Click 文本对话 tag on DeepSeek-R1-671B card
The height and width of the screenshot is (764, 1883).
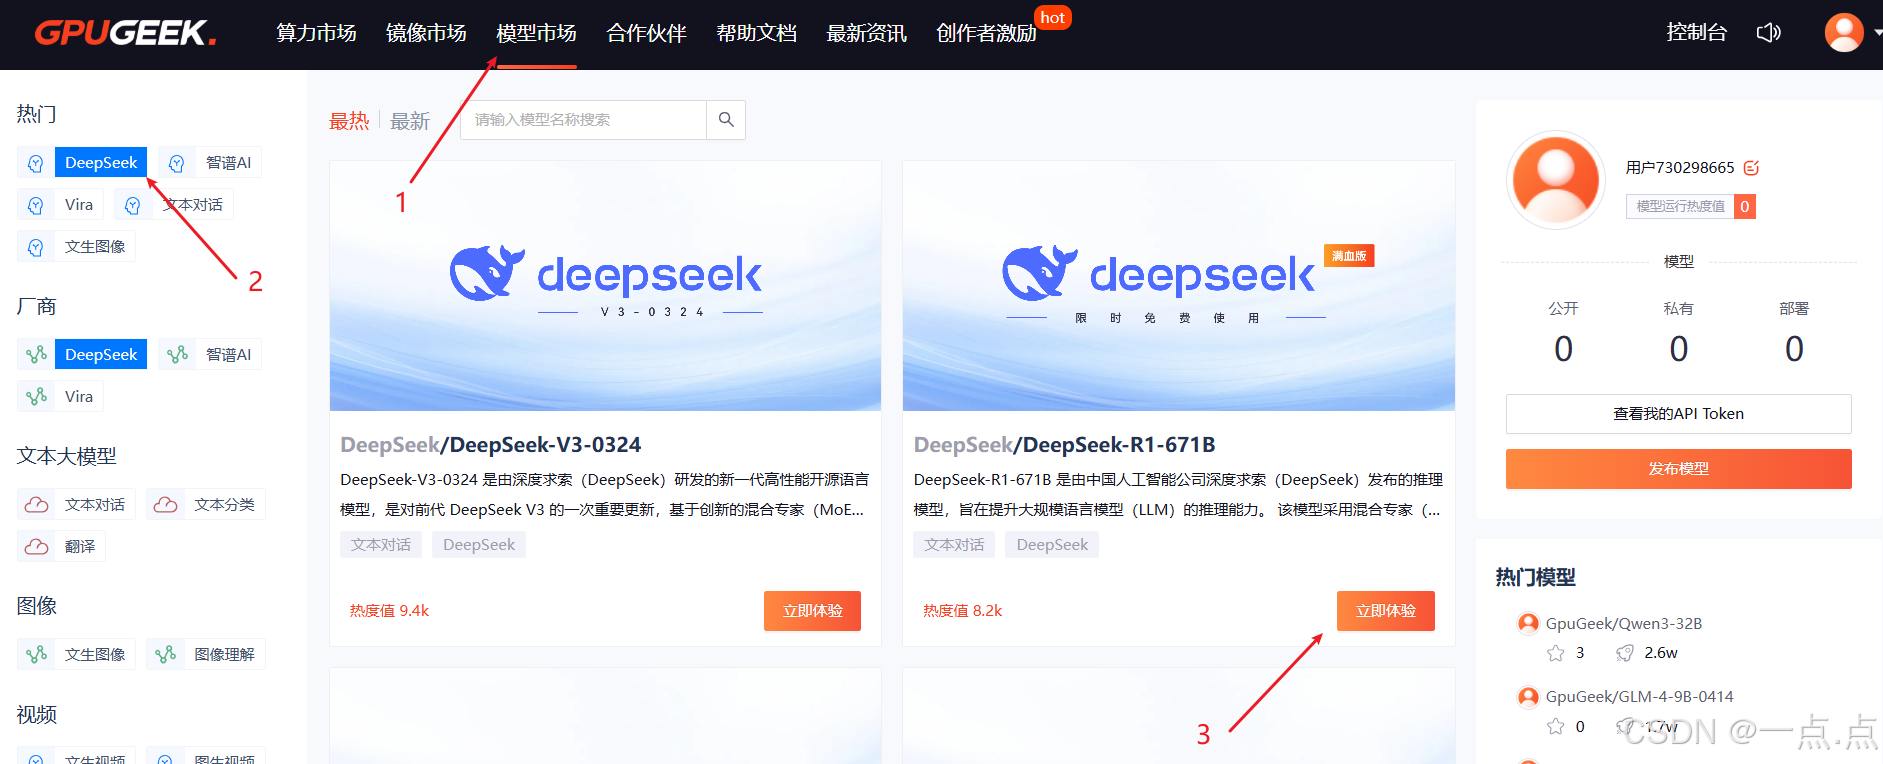click(x=954, y=545)
